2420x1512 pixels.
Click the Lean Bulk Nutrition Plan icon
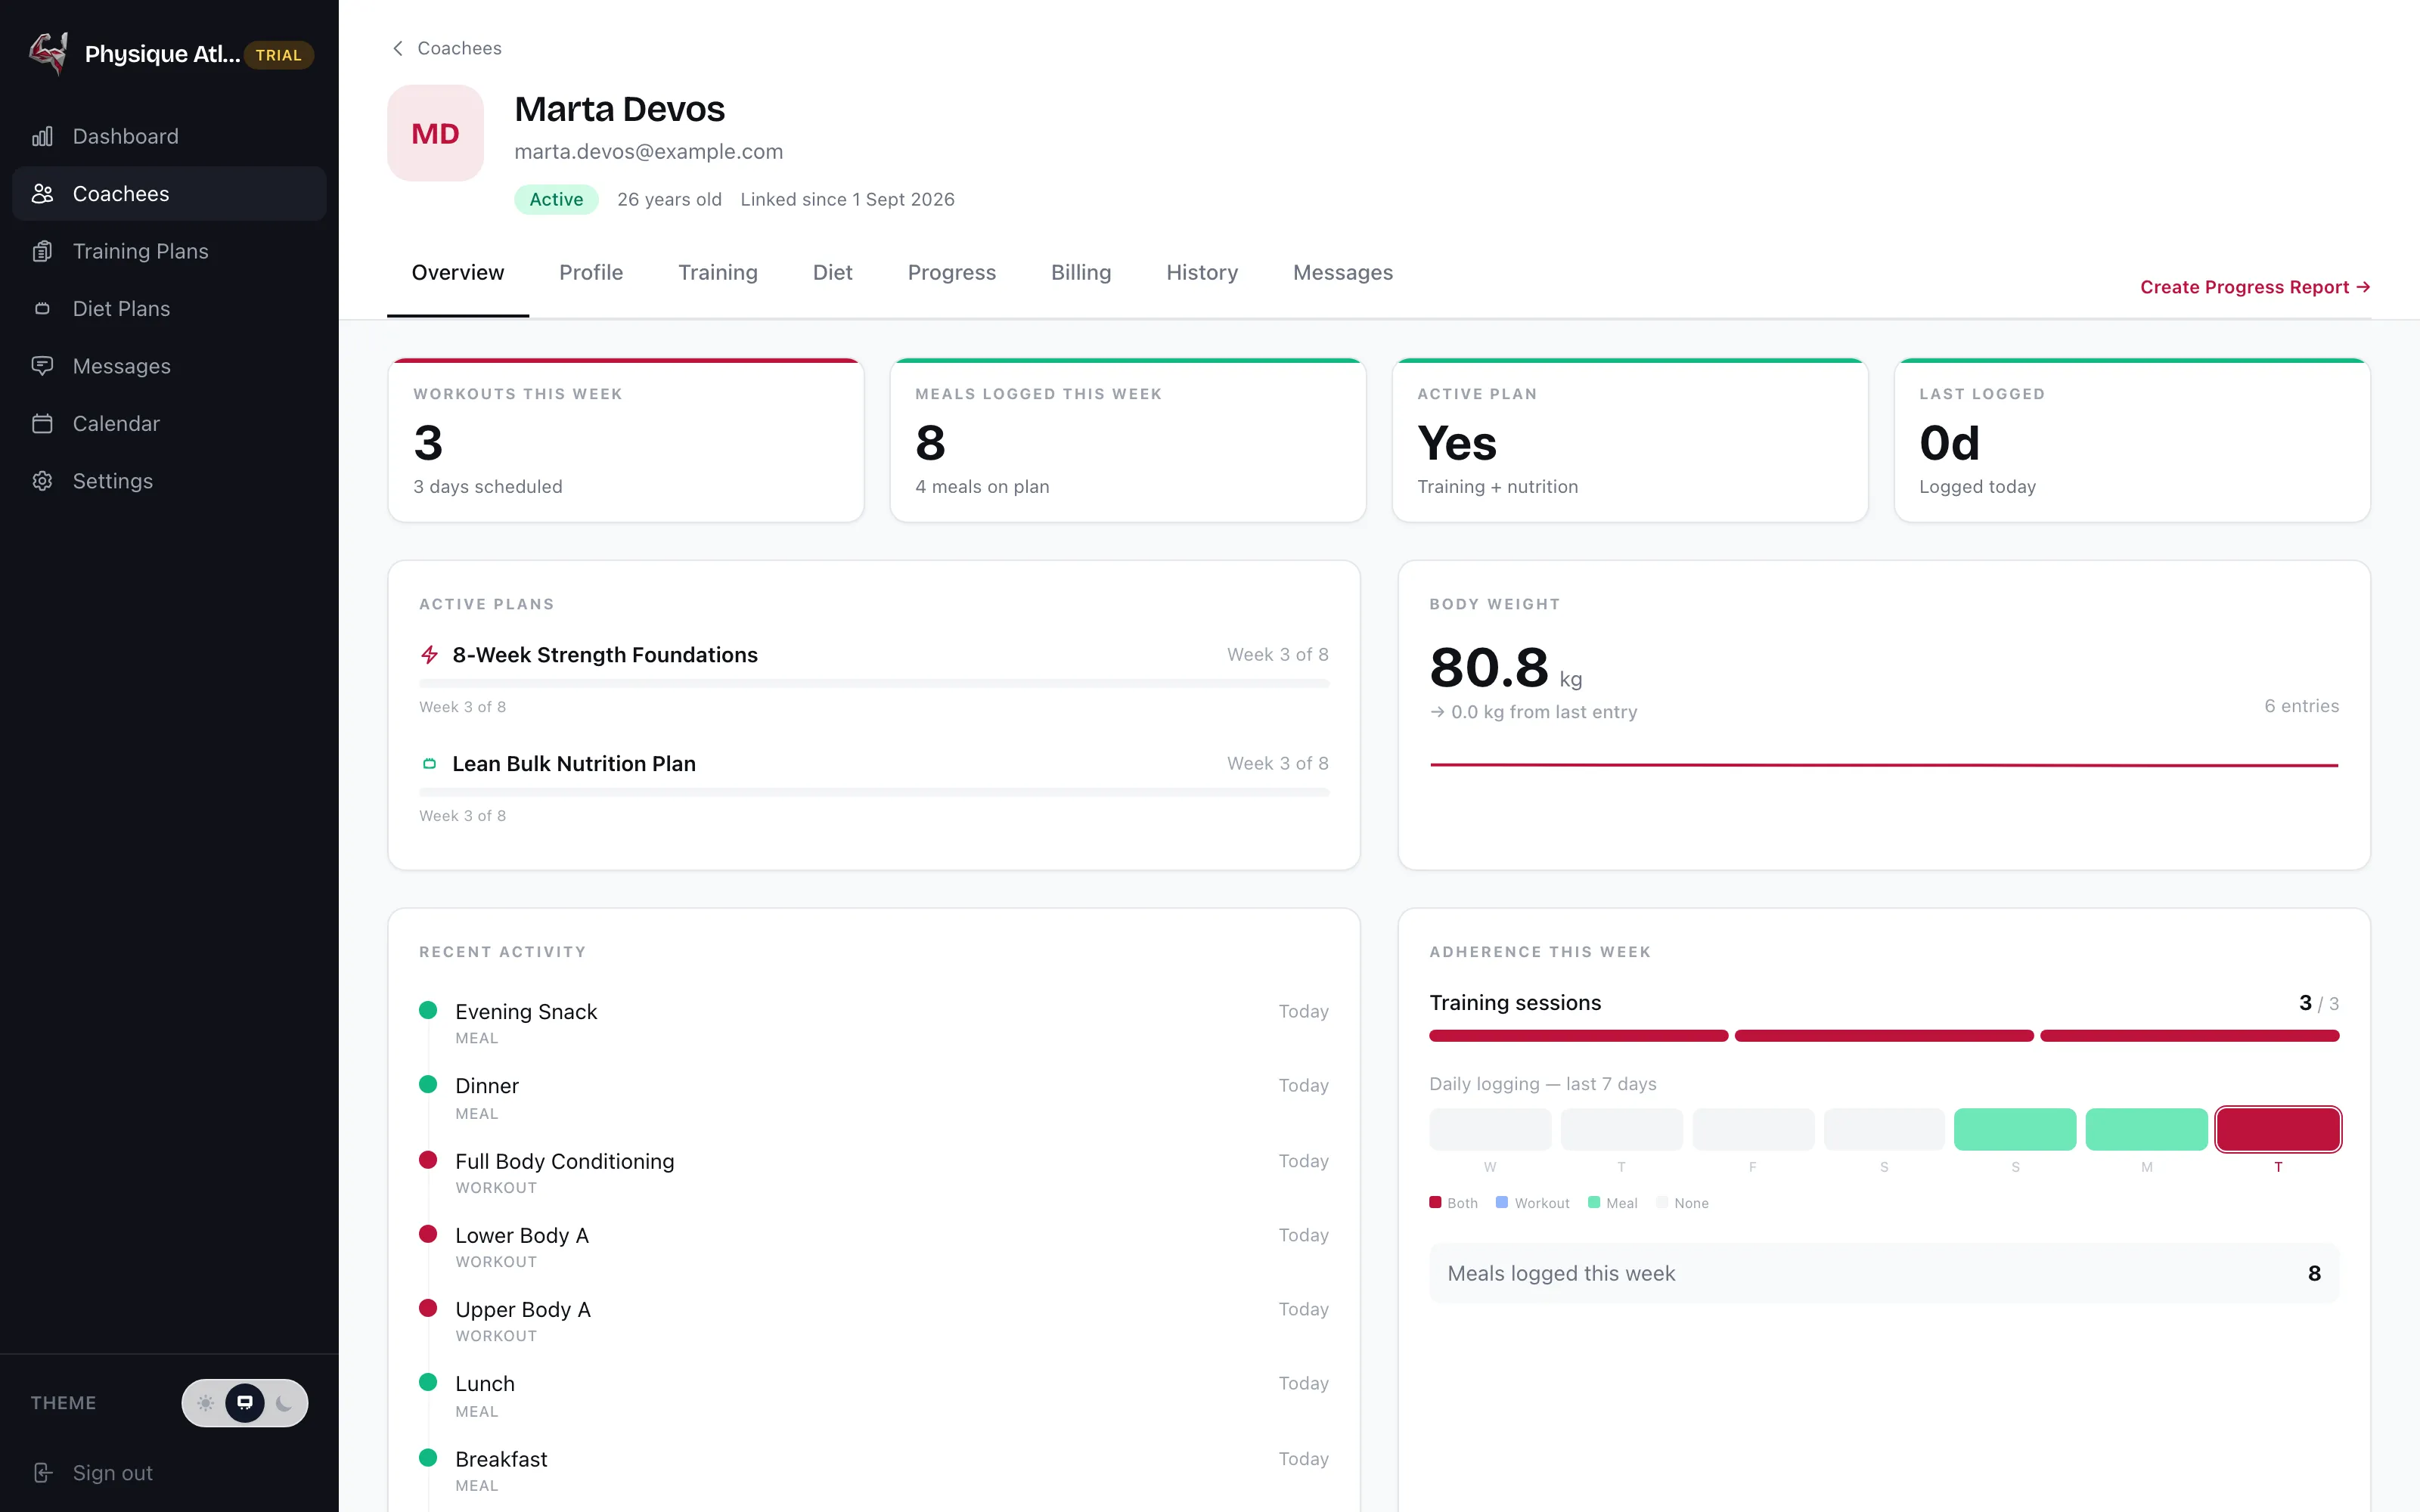point(430,764)
